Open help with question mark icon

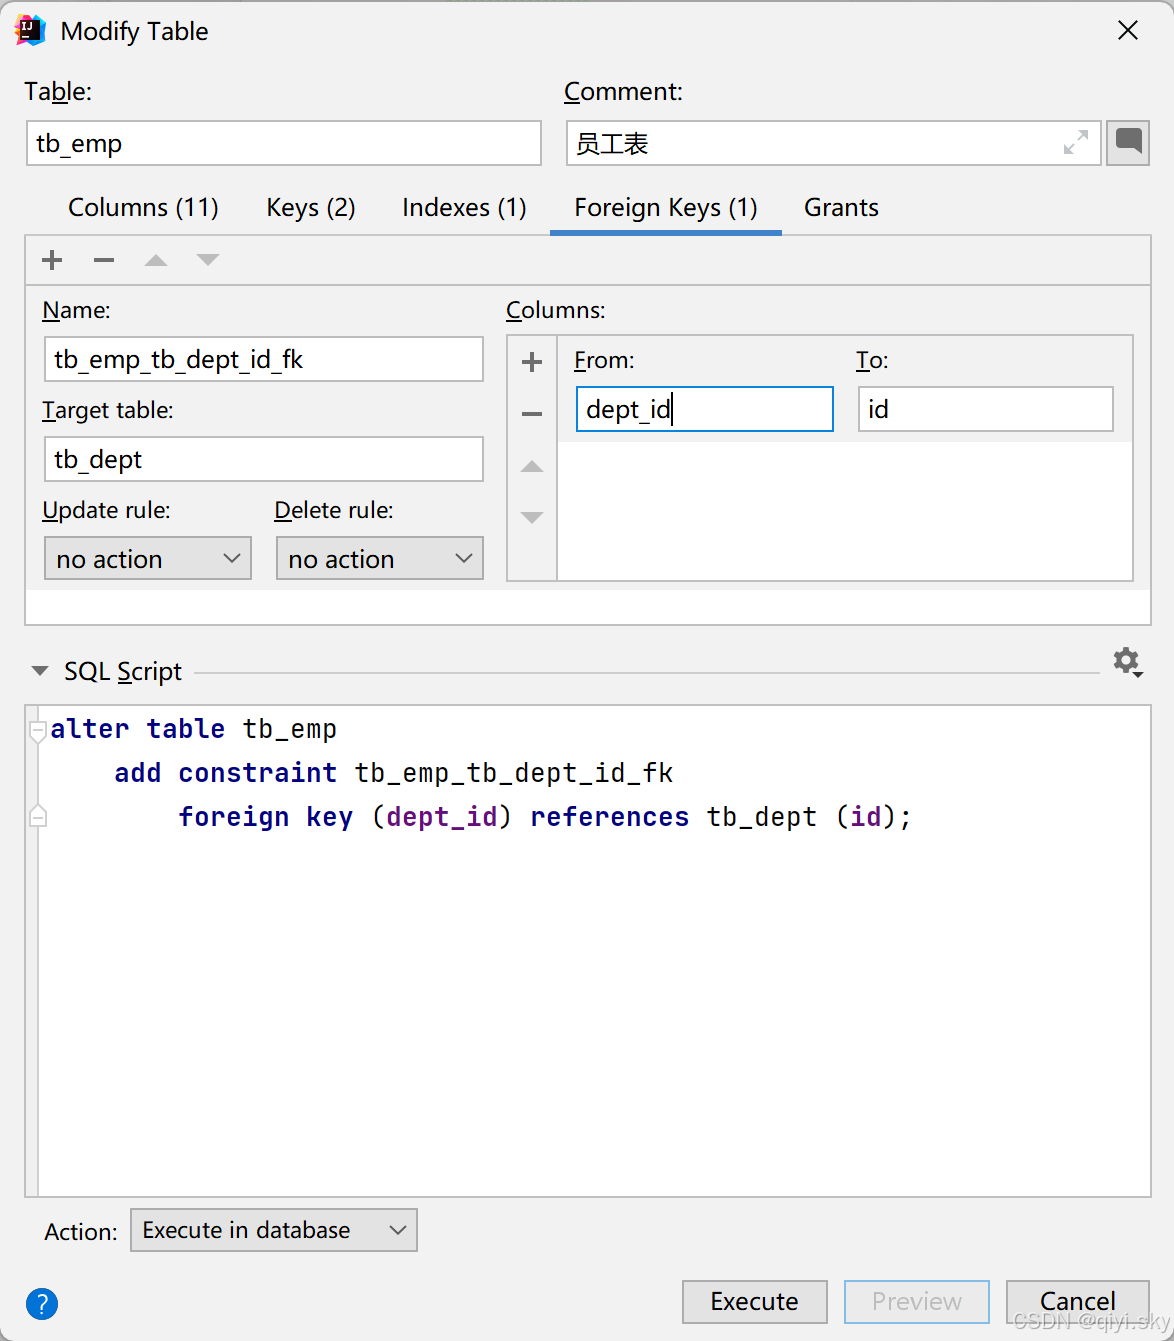pos(42,1304)
